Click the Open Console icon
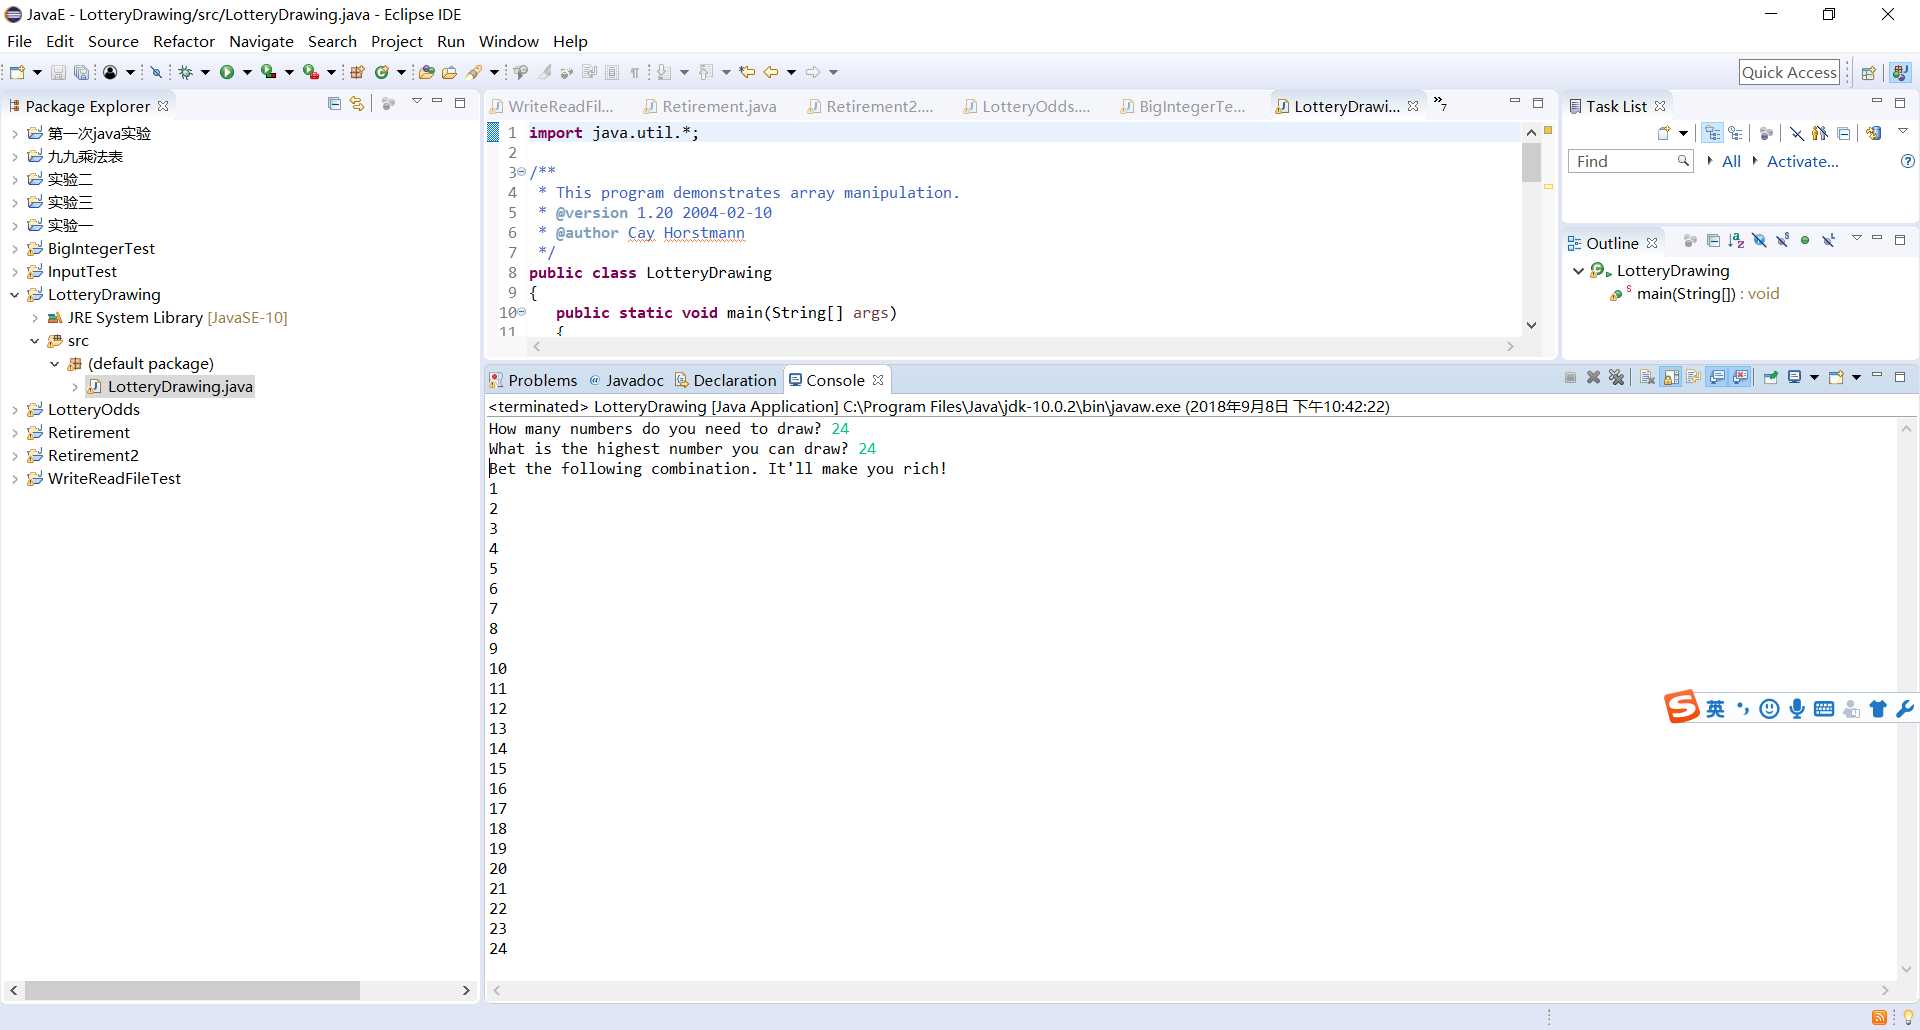 [x=1836, y=378]
